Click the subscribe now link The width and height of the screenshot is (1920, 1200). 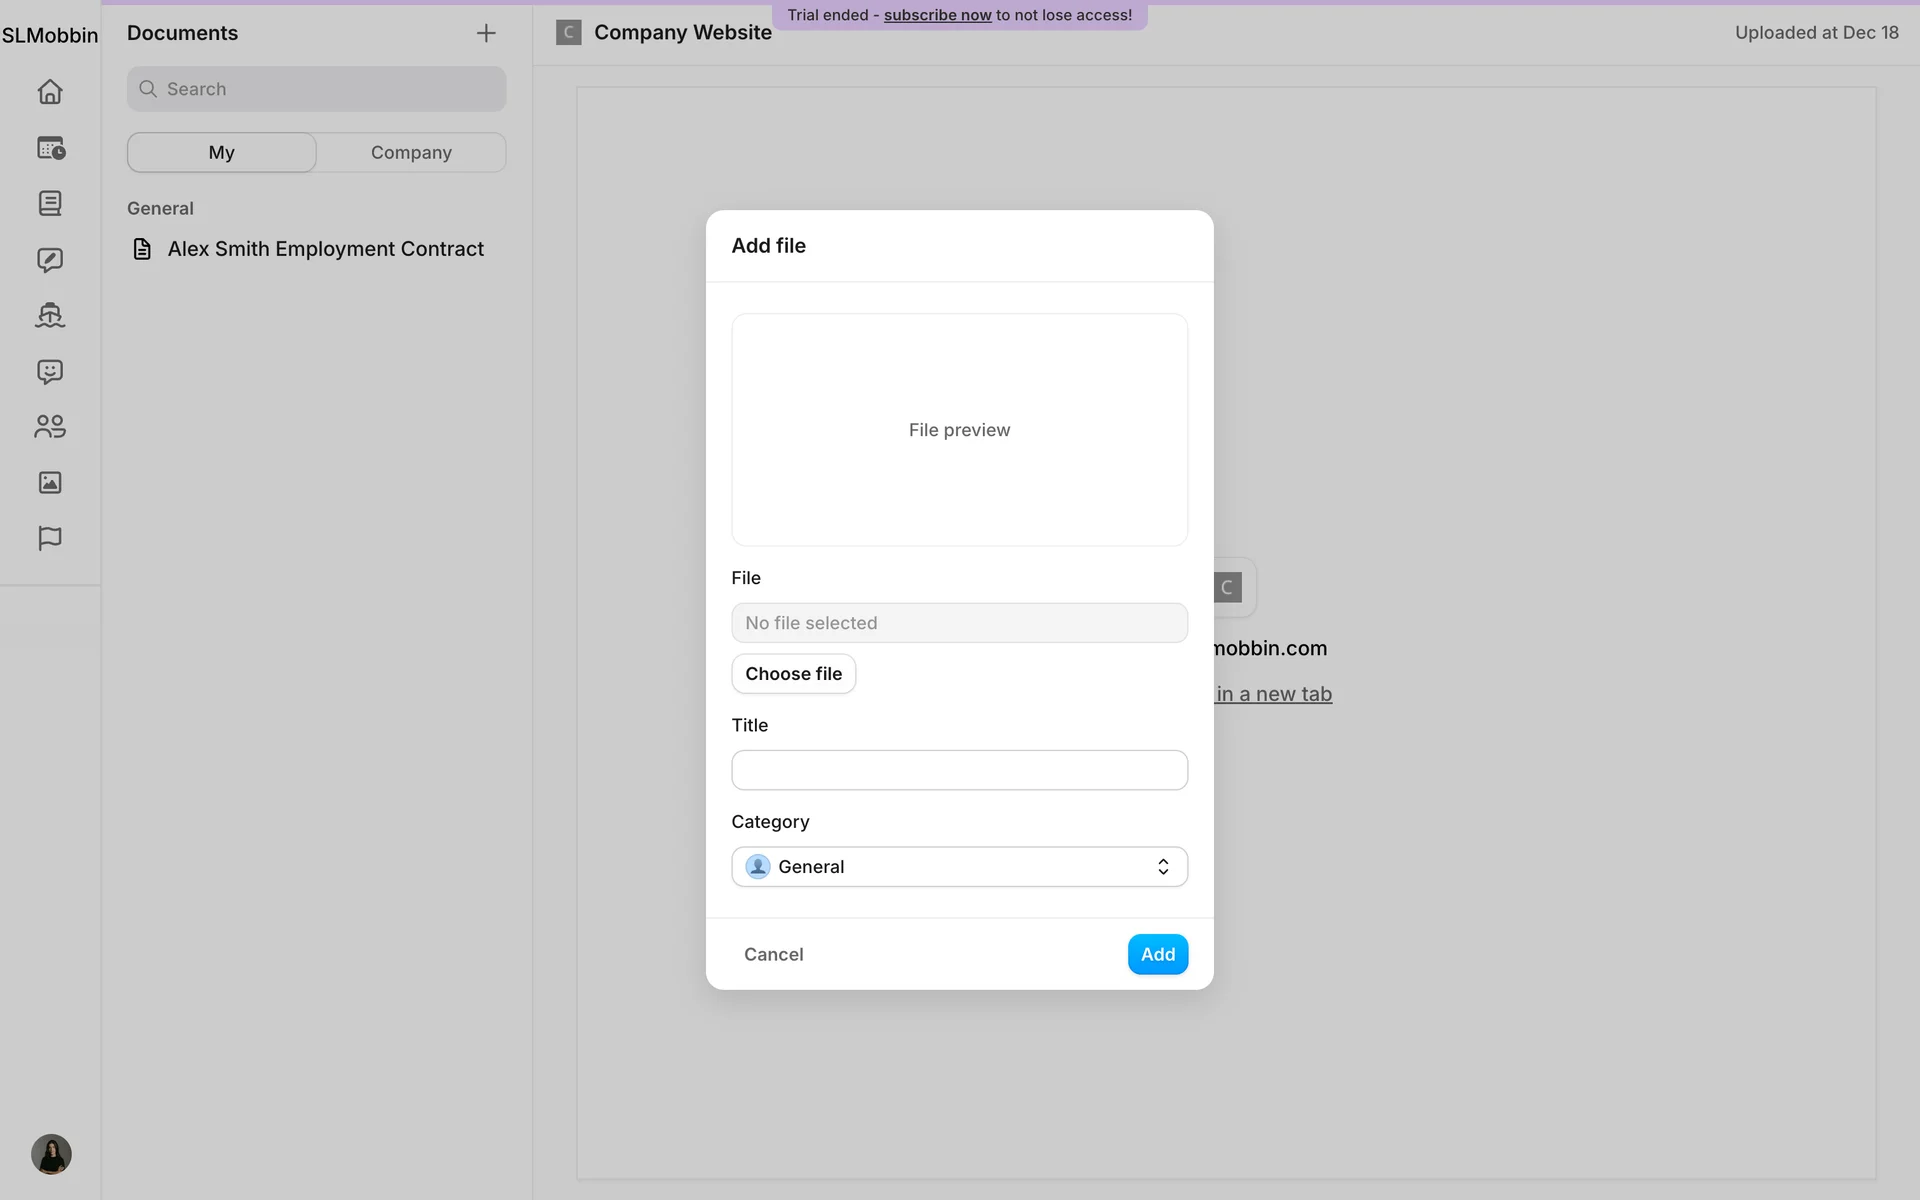coord(937,15)
